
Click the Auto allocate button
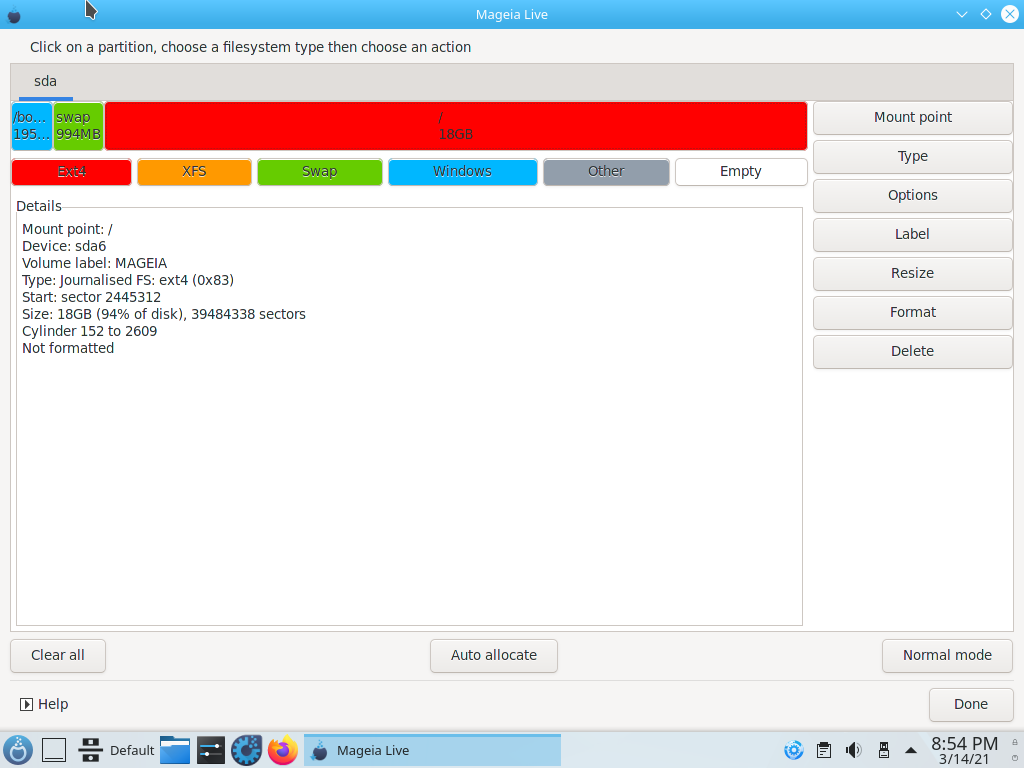click(494, 656)
